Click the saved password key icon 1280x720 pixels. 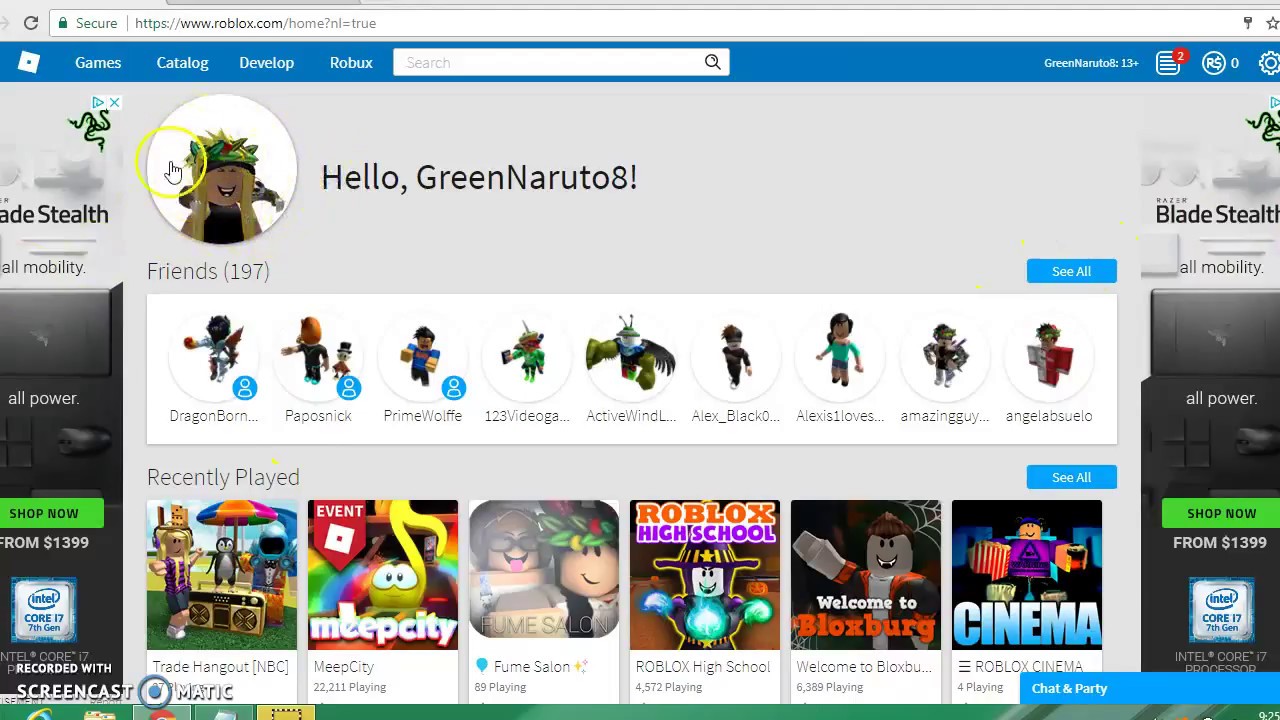pos(1247,22)
